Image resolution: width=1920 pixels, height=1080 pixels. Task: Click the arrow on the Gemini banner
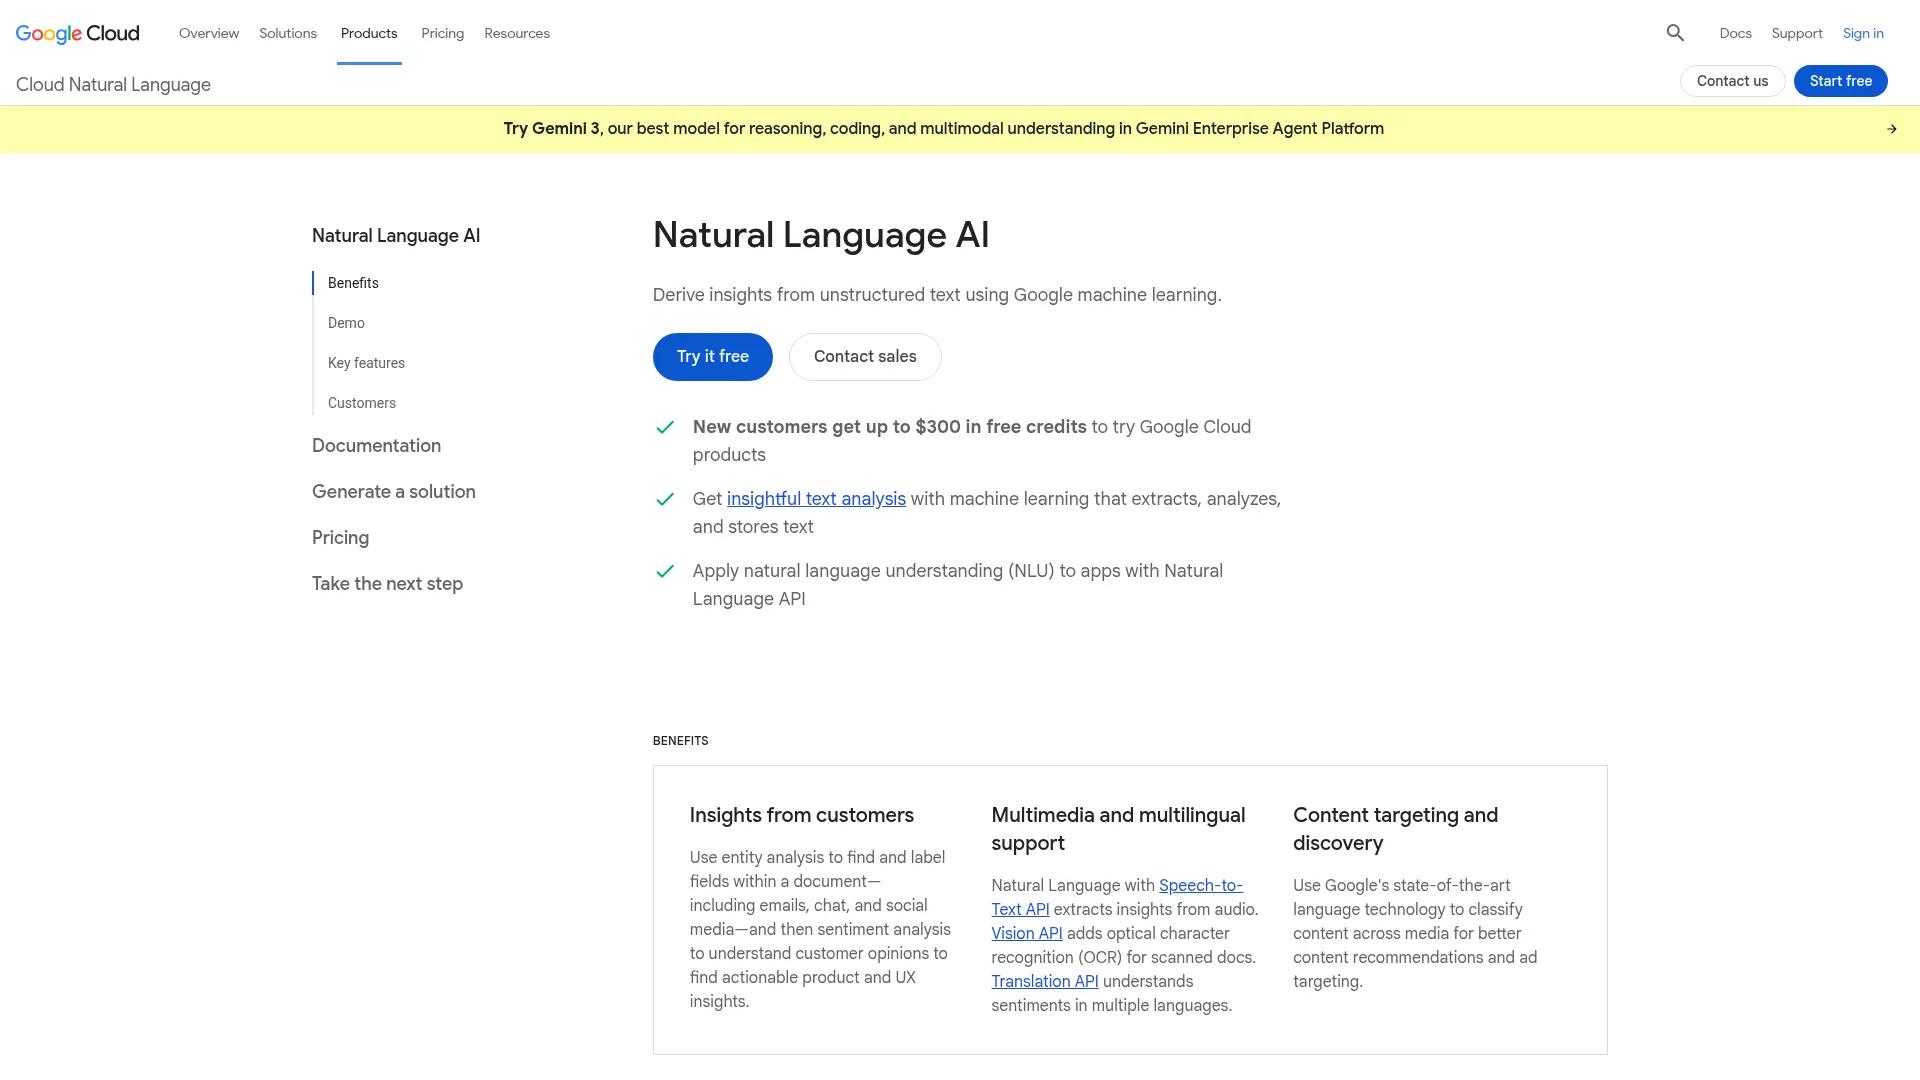click(1891, 129)
